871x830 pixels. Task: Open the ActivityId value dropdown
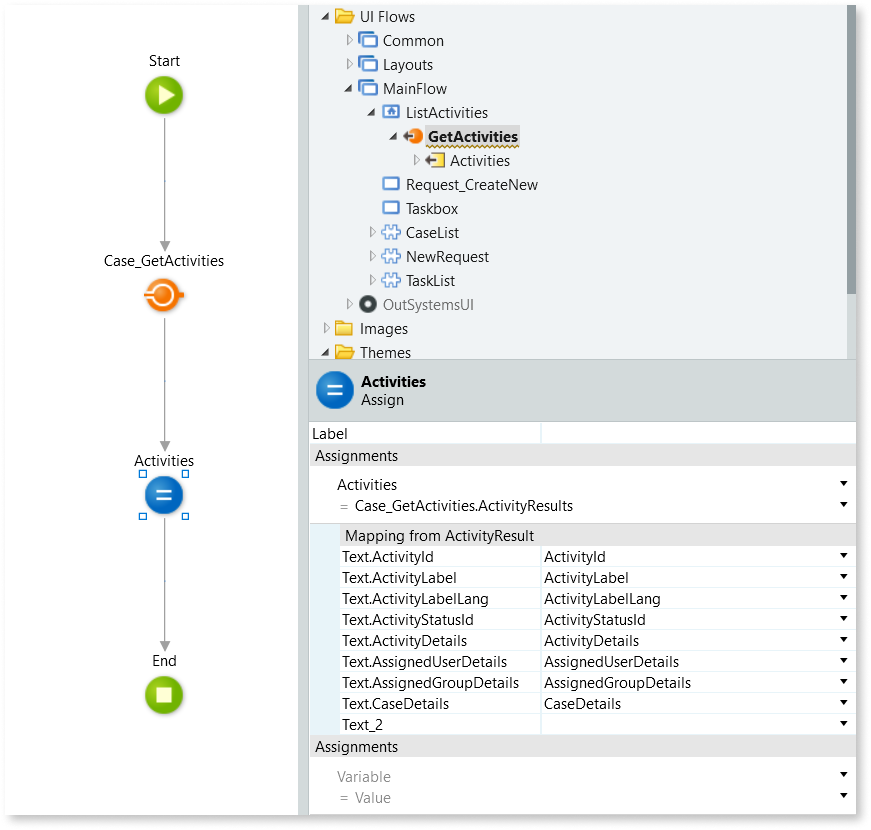[843, 556]
